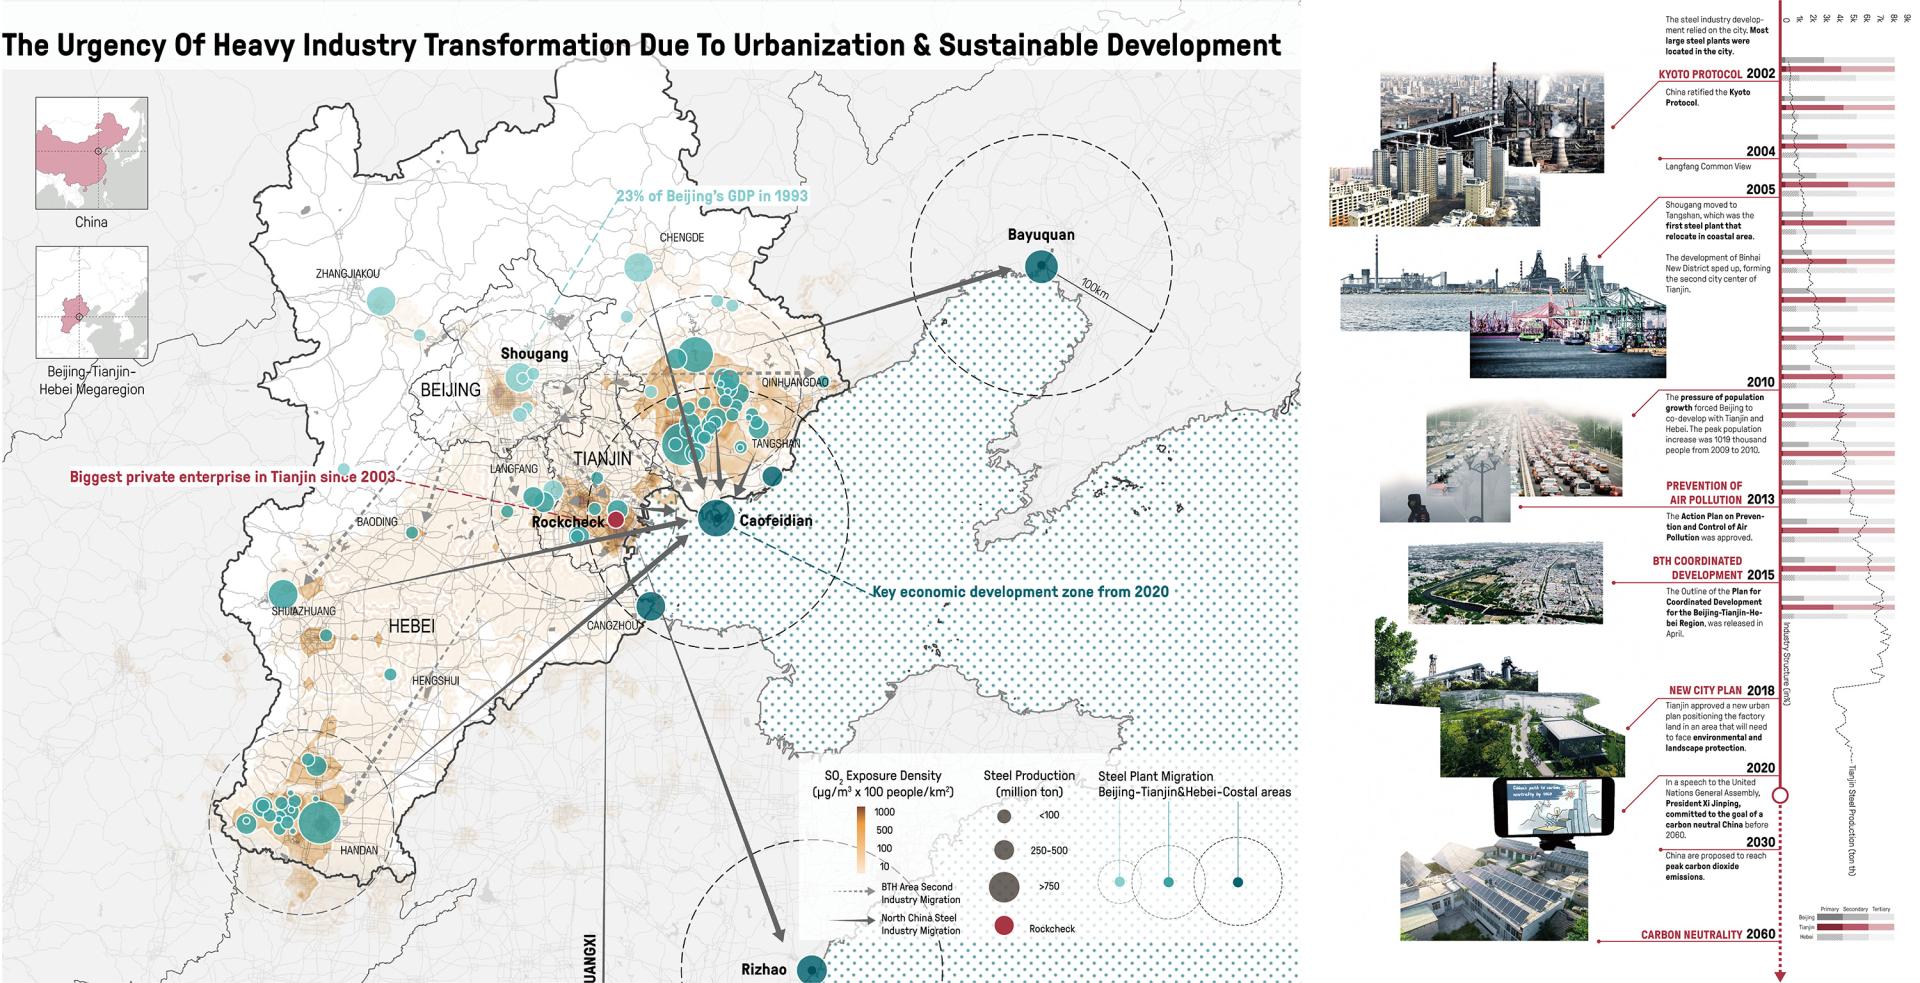Click the small teal dot above Hengshui

click(390, 675)
